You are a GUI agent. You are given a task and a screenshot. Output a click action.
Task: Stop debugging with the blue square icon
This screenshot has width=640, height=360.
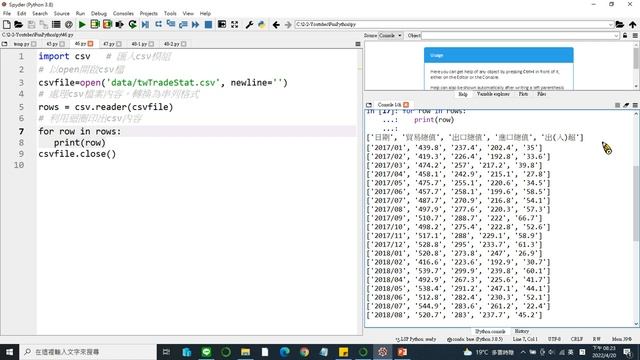point(208,24)
